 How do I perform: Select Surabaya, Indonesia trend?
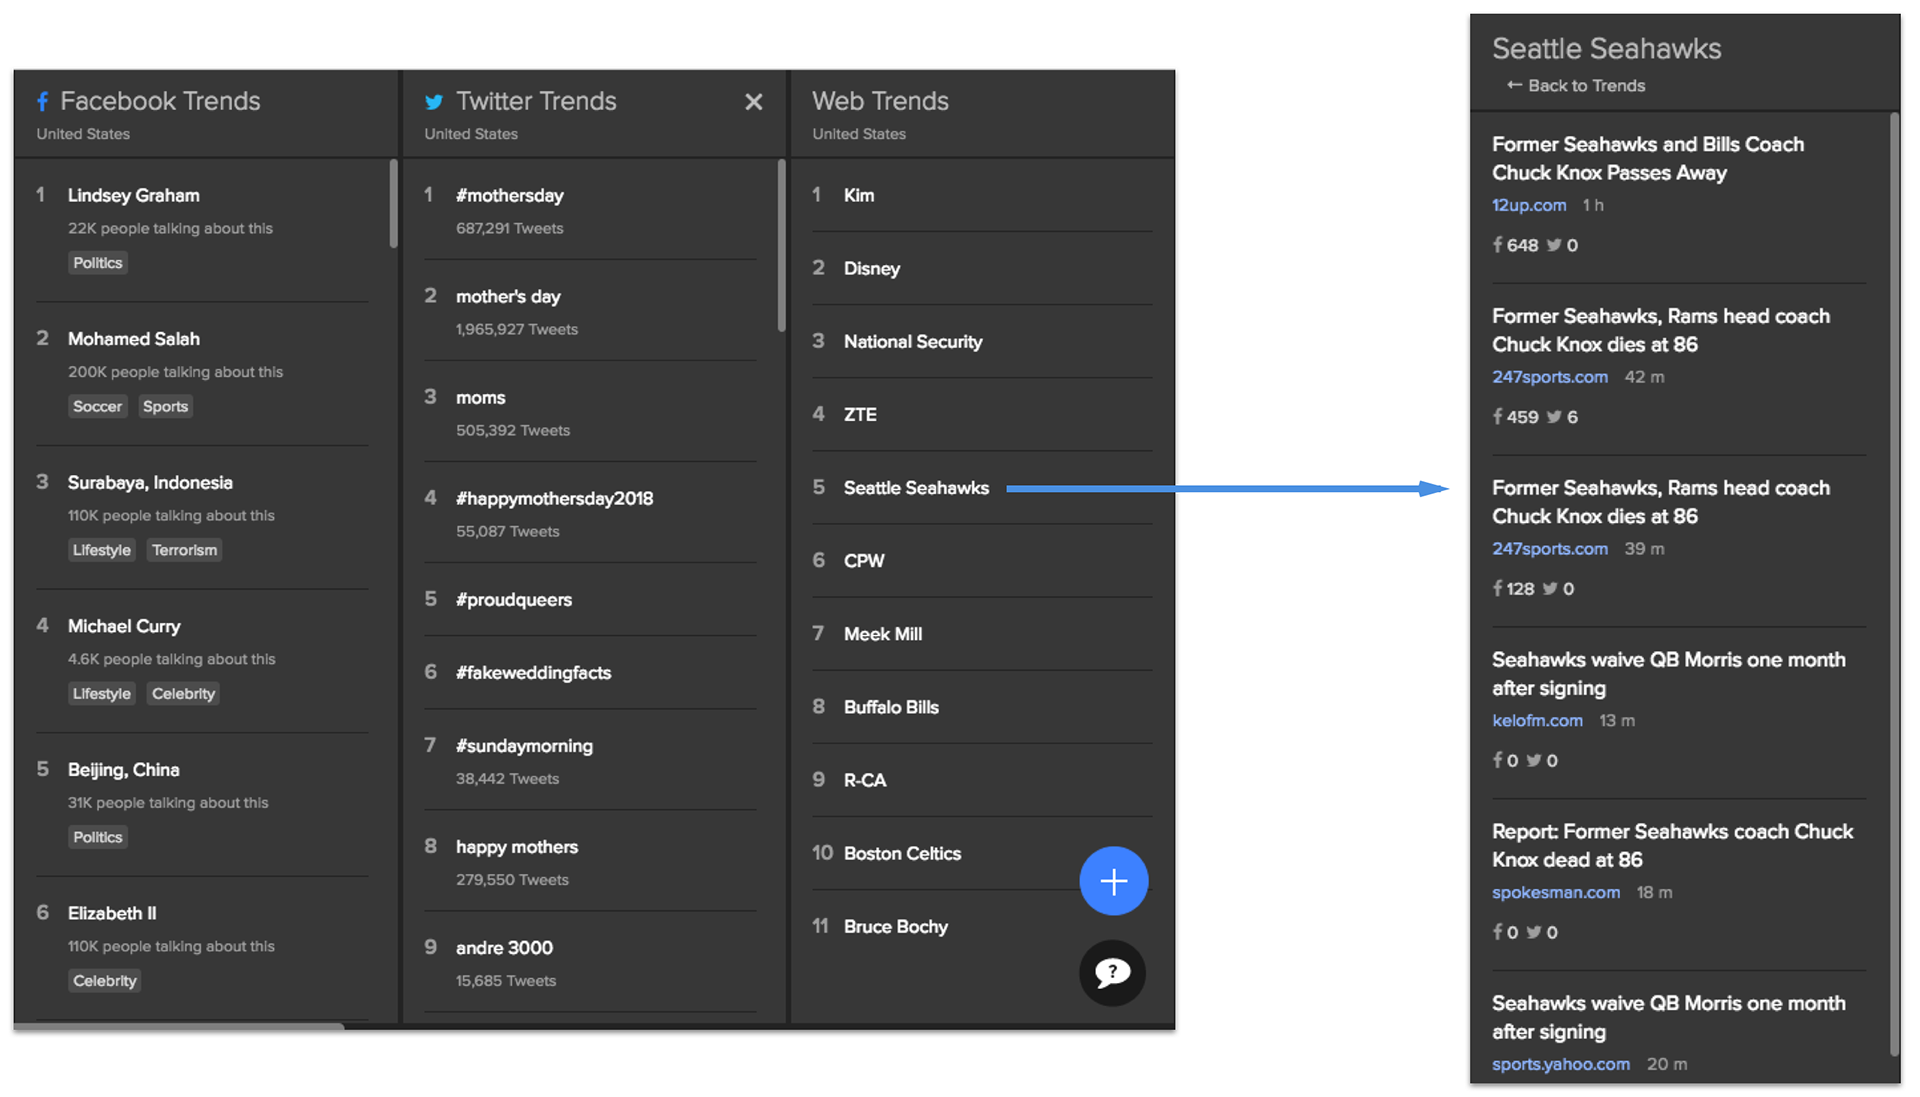tap(150, 482)
